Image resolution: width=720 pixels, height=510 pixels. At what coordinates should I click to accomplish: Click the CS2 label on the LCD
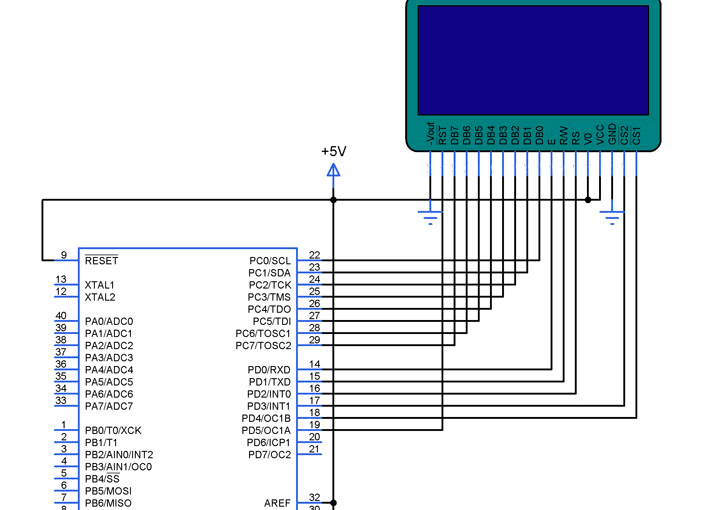pyautogui.click(x=624, y=135)
